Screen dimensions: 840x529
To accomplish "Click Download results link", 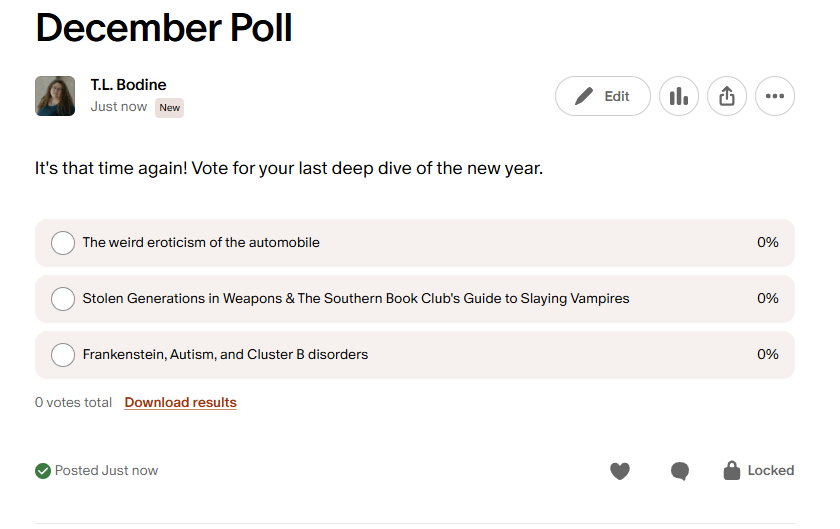I will pyautogui.click(x=180, y=403).
